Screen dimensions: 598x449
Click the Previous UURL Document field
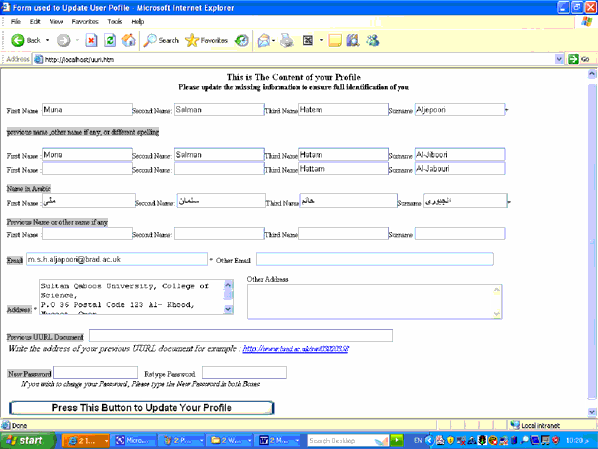pyautogui.click(x=241, y=336)
